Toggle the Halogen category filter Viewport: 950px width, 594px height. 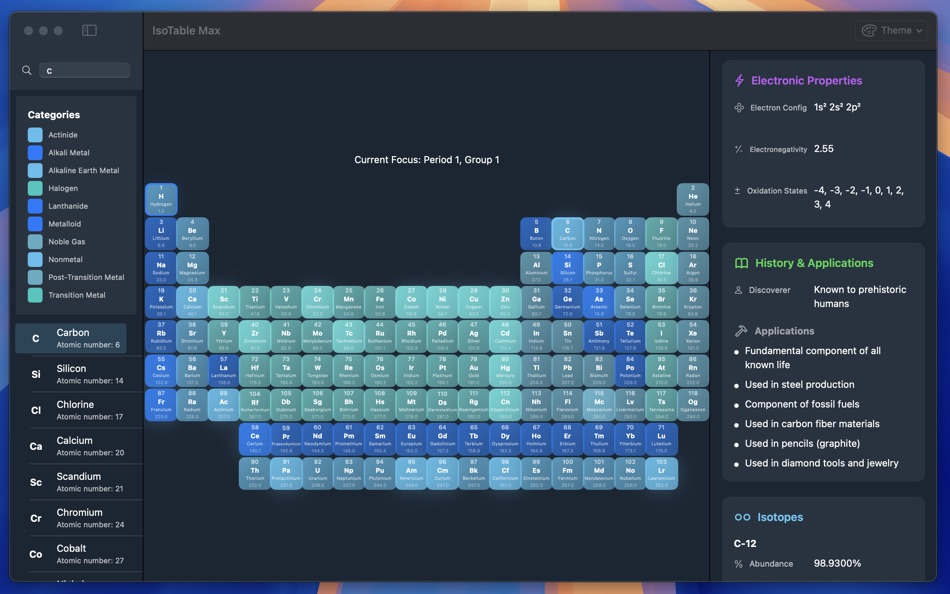37,187
